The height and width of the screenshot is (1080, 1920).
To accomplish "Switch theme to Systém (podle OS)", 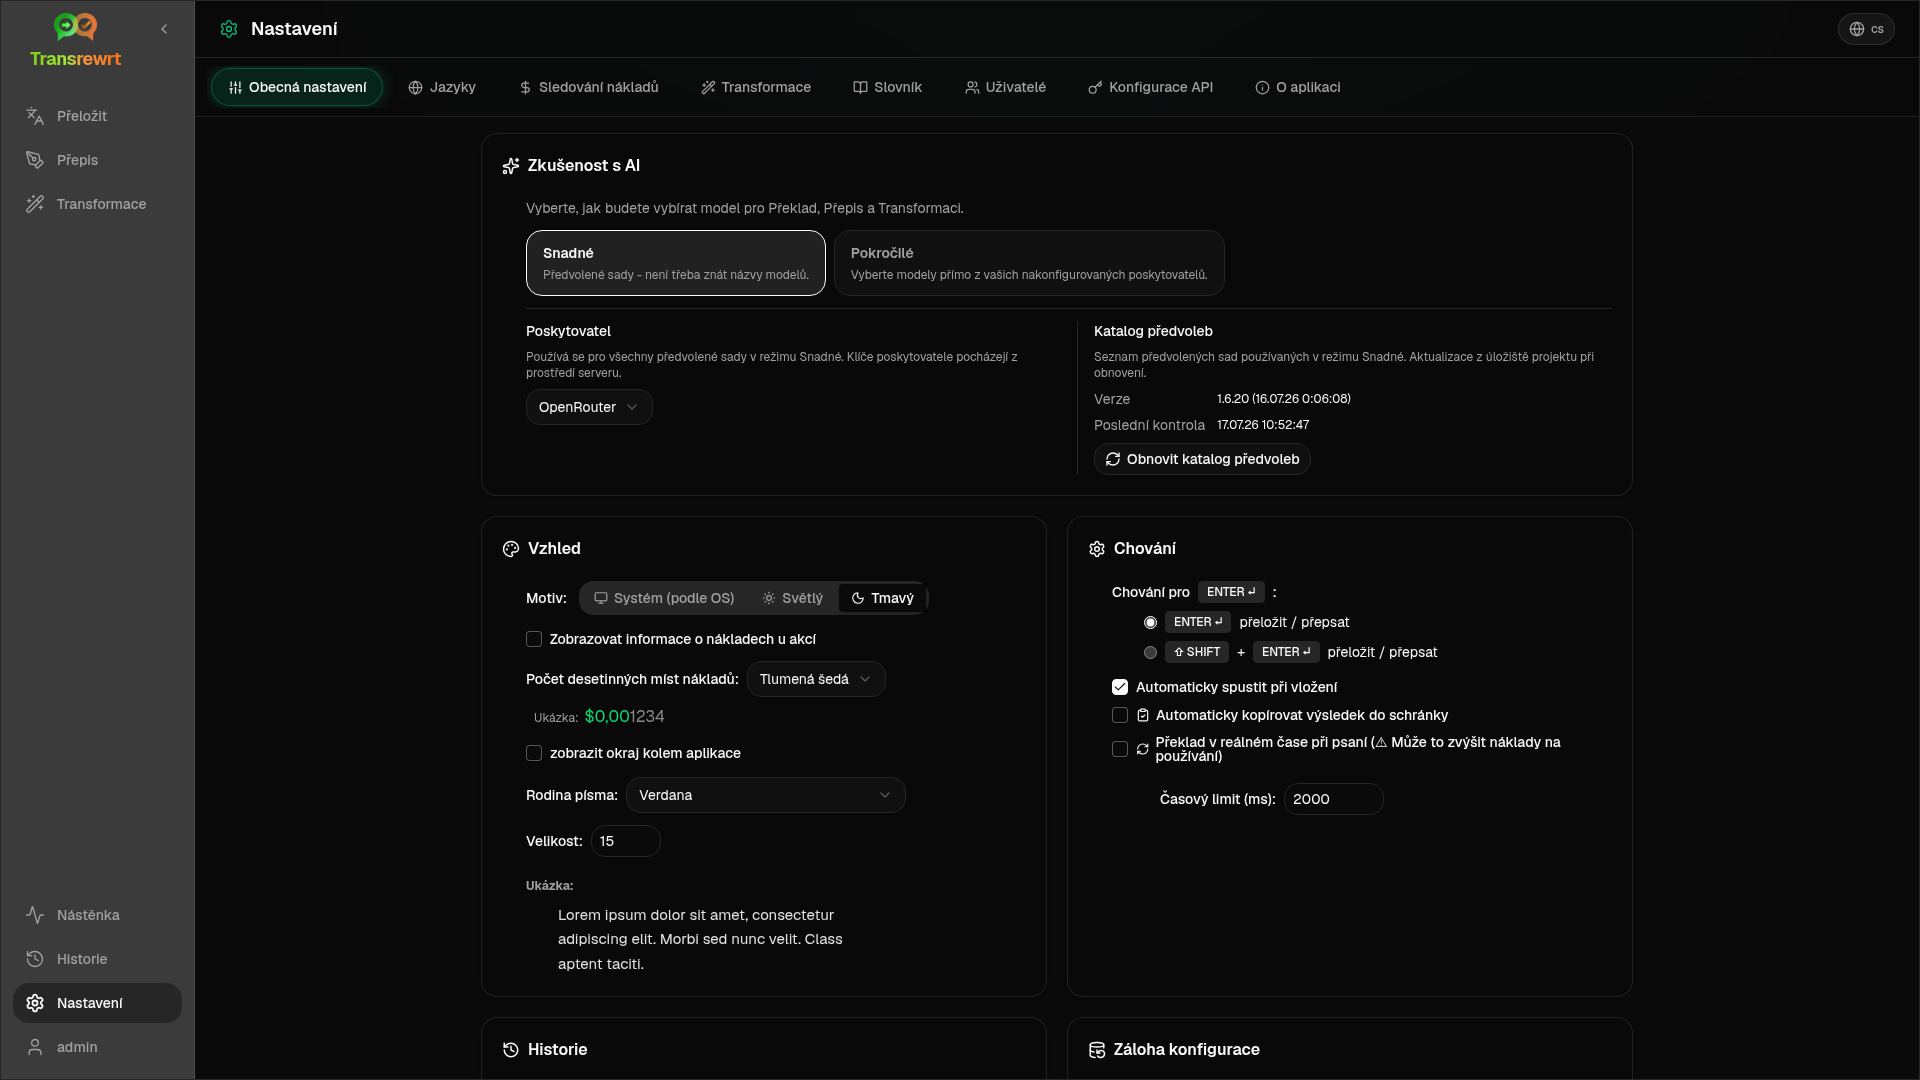I will tap(664, 598).
